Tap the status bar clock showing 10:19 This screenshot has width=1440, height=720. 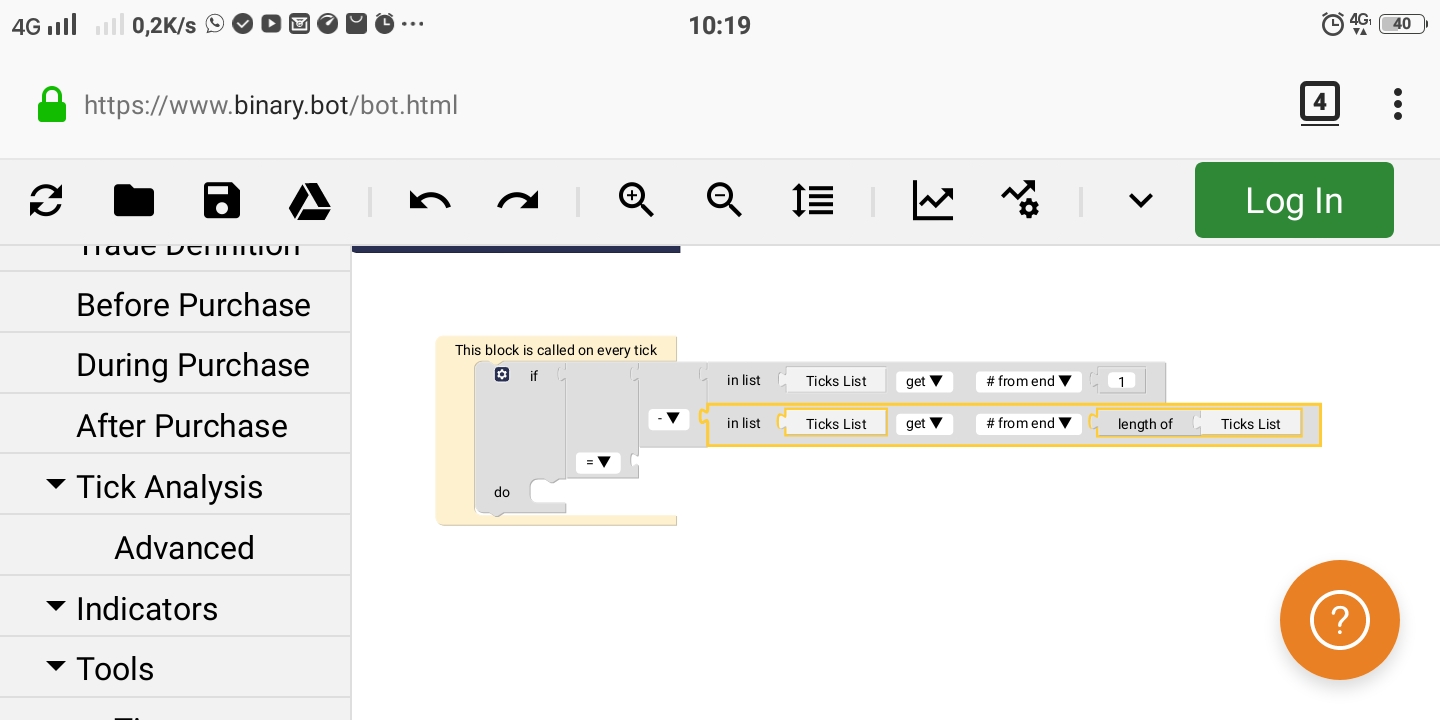pyautogui.click(x=720, y=25)
